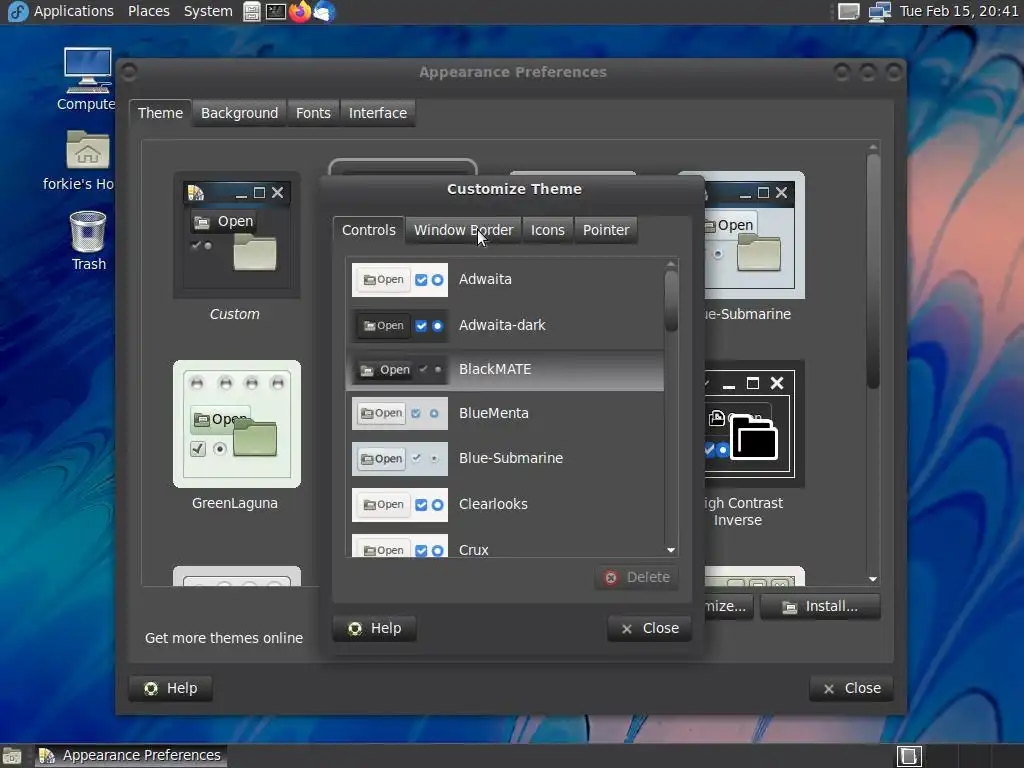Launch Thunderbird mail from top panel
The width and height of the screenshot is (1024, 768).
(324, 11)
